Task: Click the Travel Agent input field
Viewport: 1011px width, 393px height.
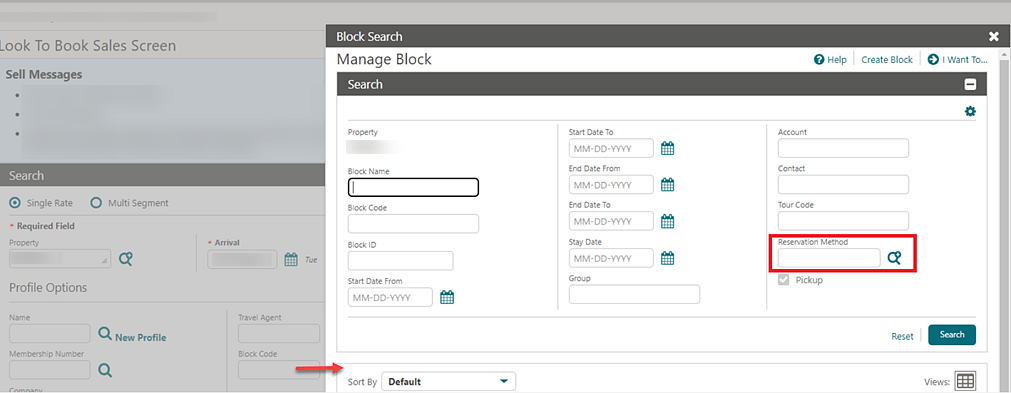Action: click(279, 334)
